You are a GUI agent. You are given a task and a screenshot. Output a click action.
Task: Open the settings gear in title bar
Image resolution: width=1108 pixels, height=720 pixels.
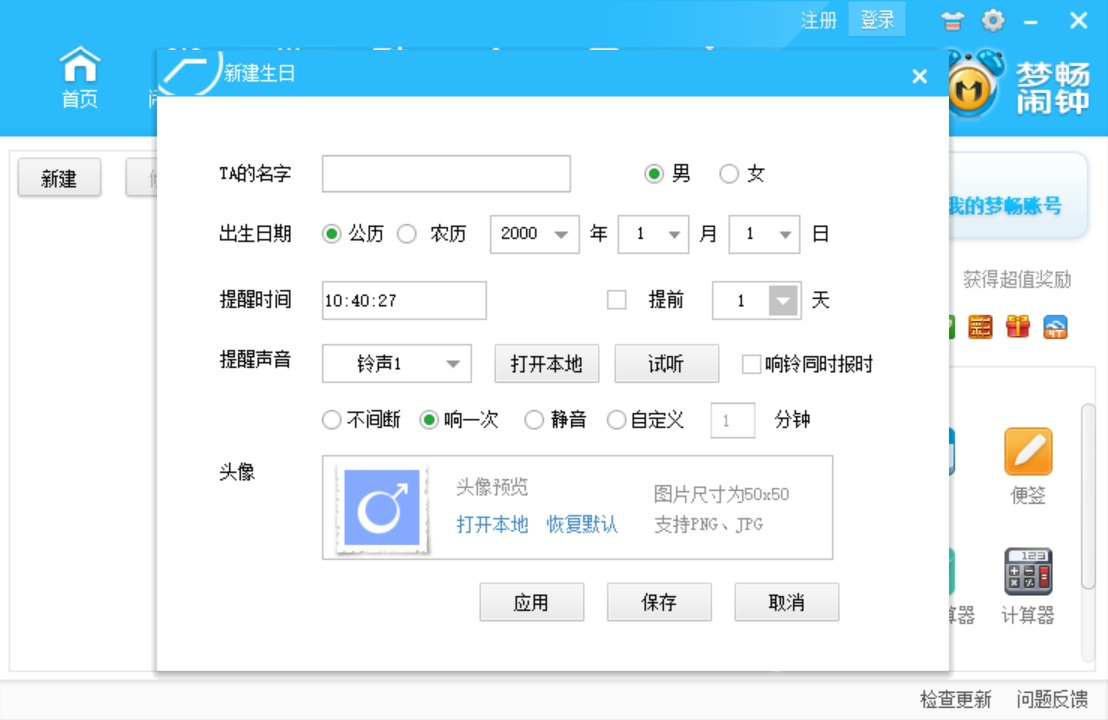pos(993,20)
